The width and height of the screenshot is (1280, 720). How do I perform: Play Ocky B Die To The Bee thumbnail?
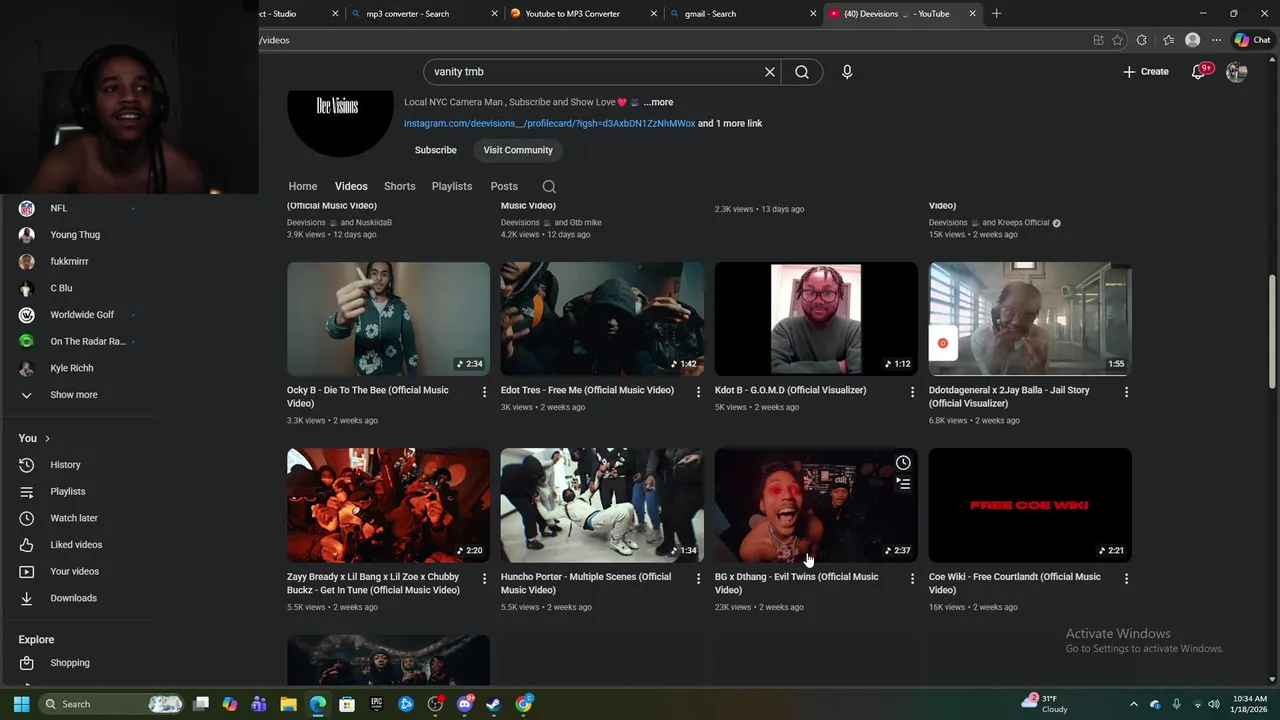(x=388, y=319)
